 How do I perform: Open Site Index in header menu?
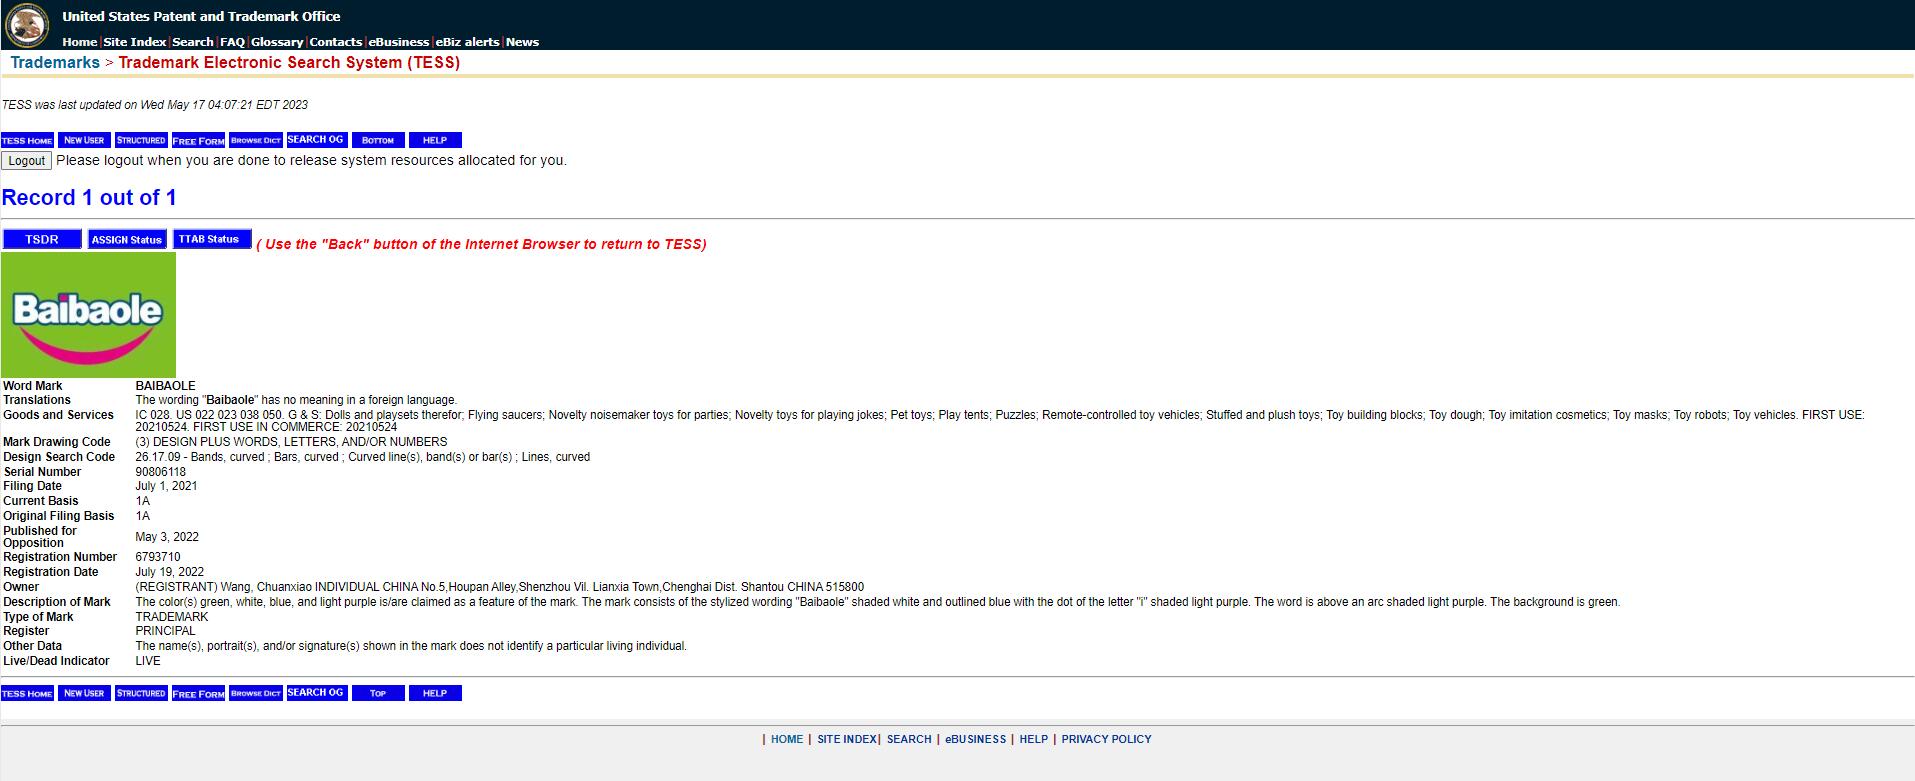[134, 42]
